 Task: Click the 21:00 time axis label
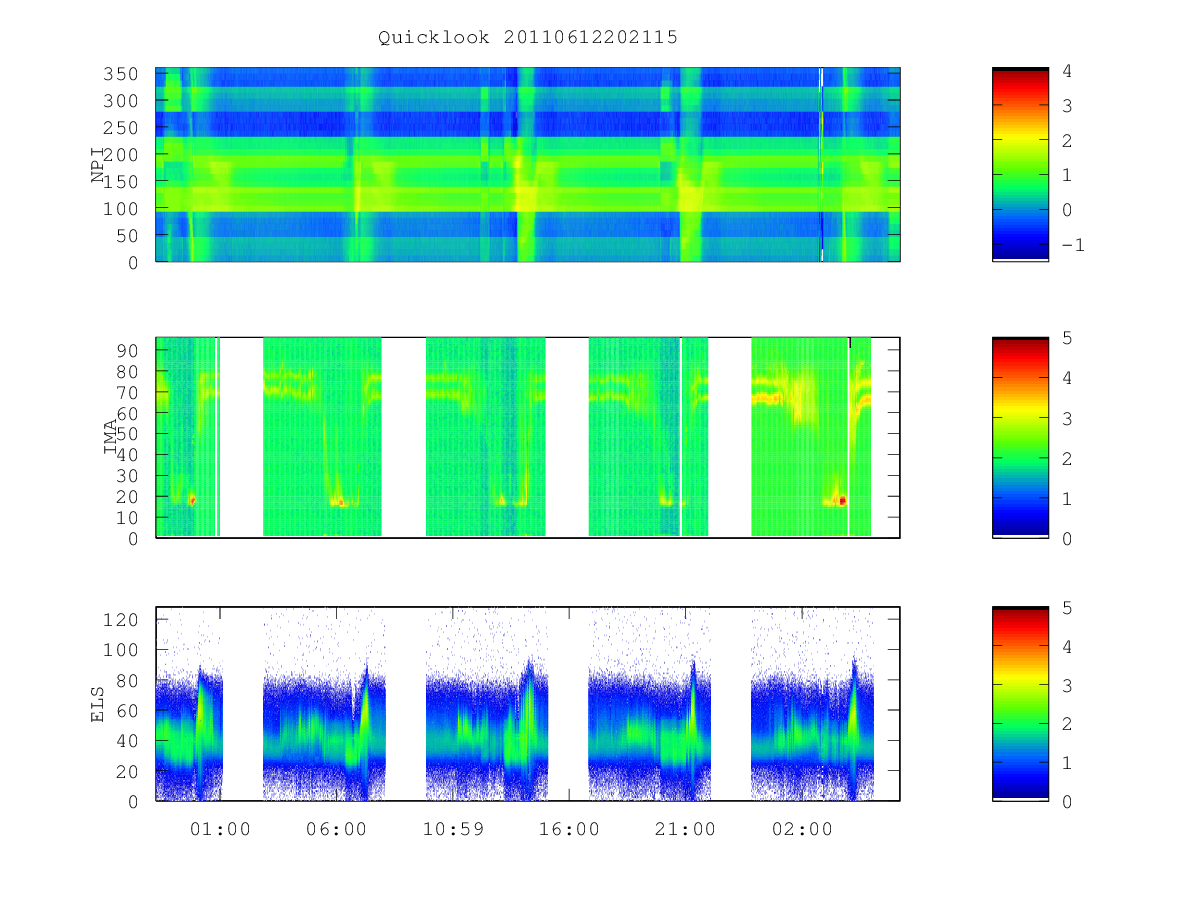685,829
